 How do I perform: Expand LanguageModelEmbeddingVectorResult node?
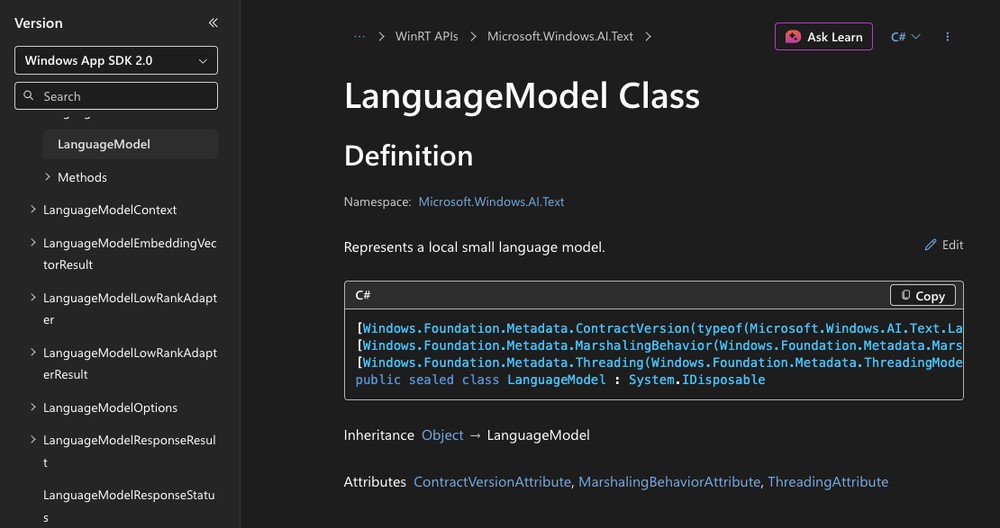pos(33,242)
